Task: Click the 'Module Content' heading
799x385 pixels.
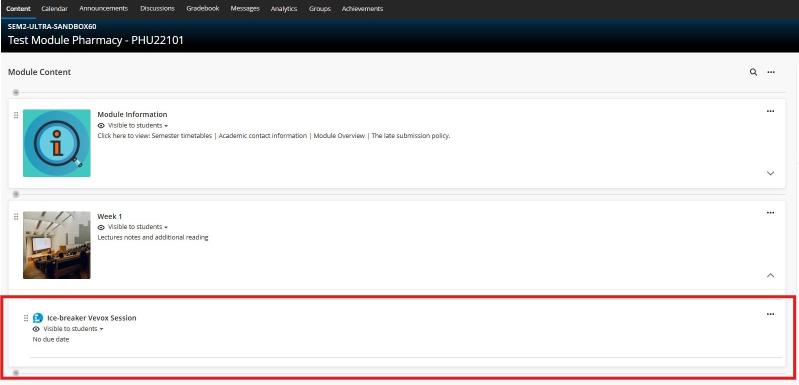Action: pos(39,72)
